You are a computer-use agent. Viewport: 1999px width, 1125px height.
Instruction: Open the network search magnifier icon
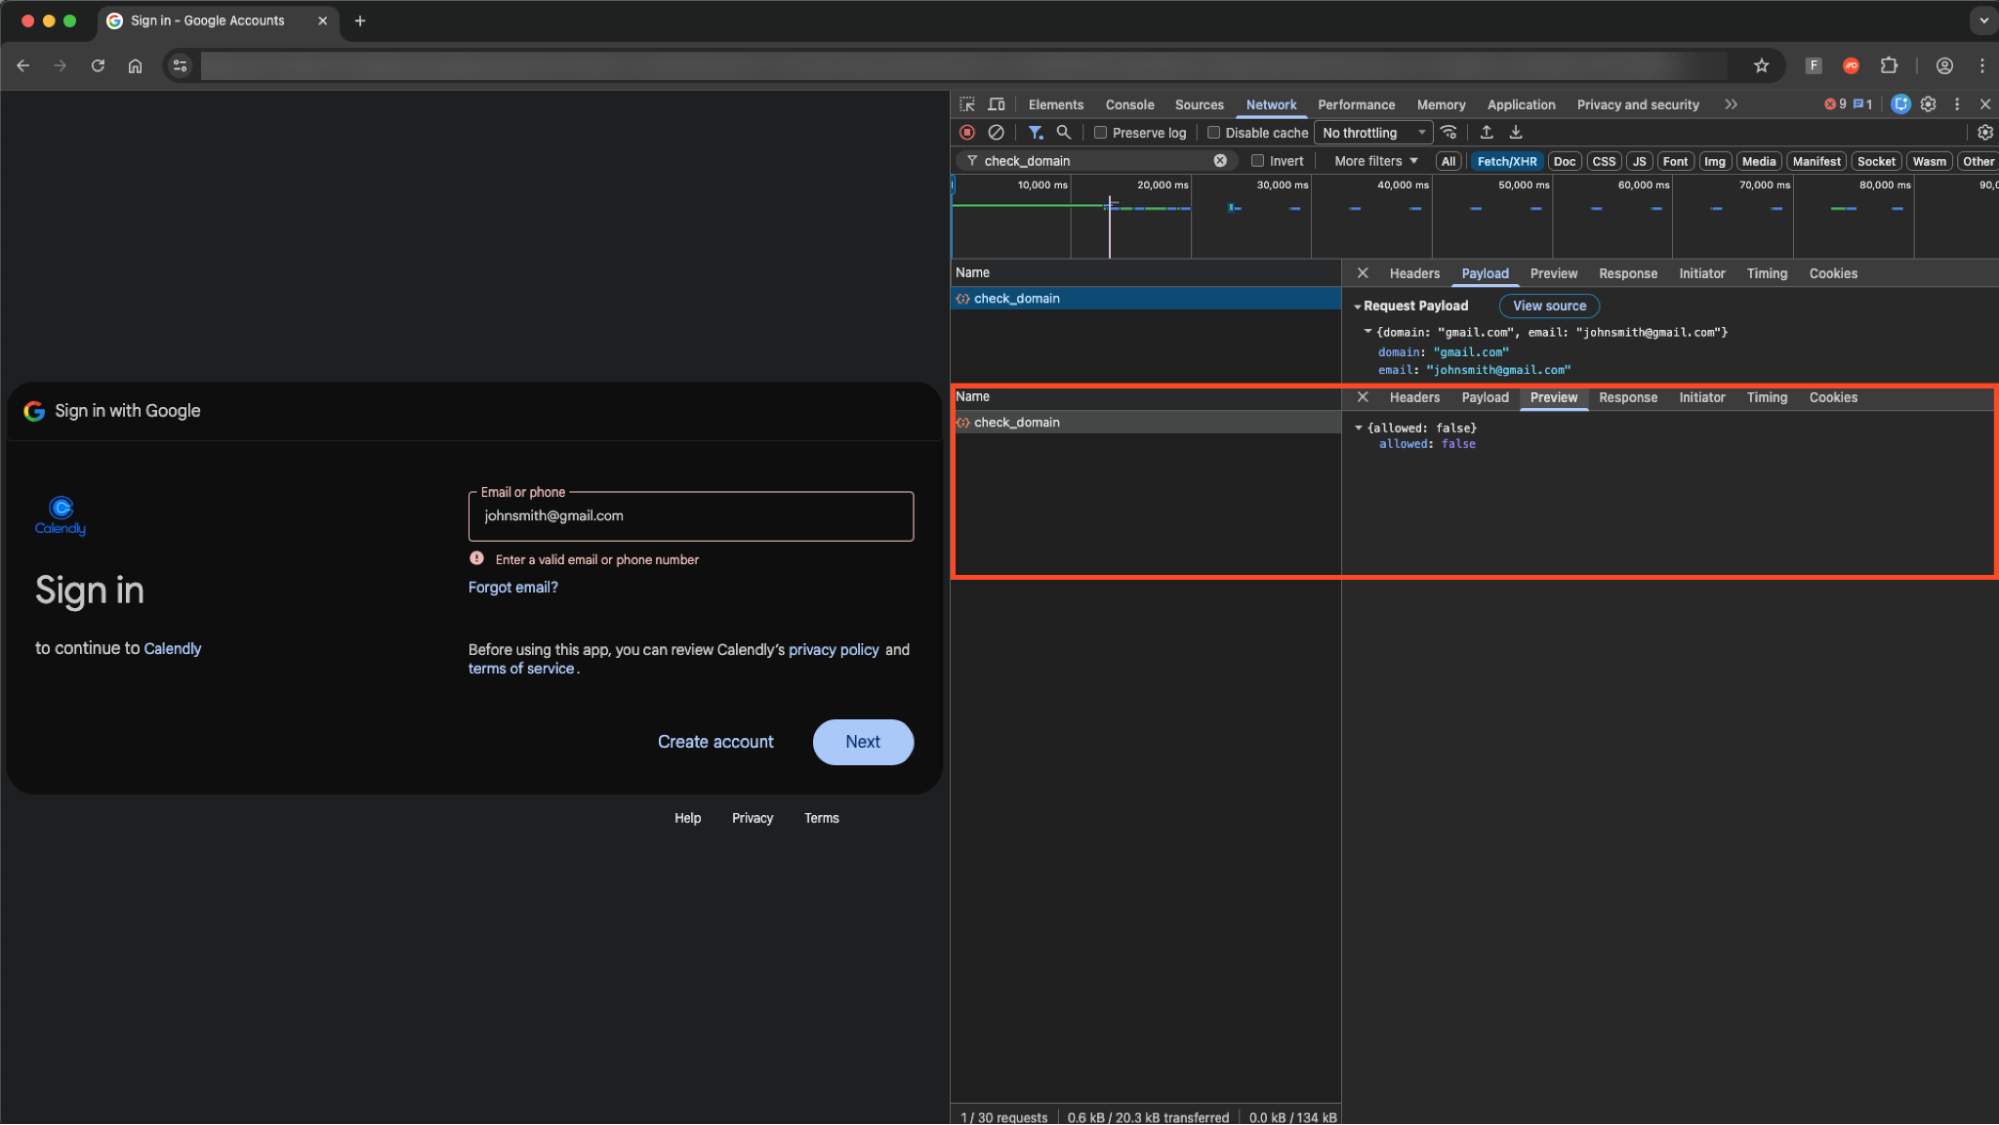click(1064, 132)
